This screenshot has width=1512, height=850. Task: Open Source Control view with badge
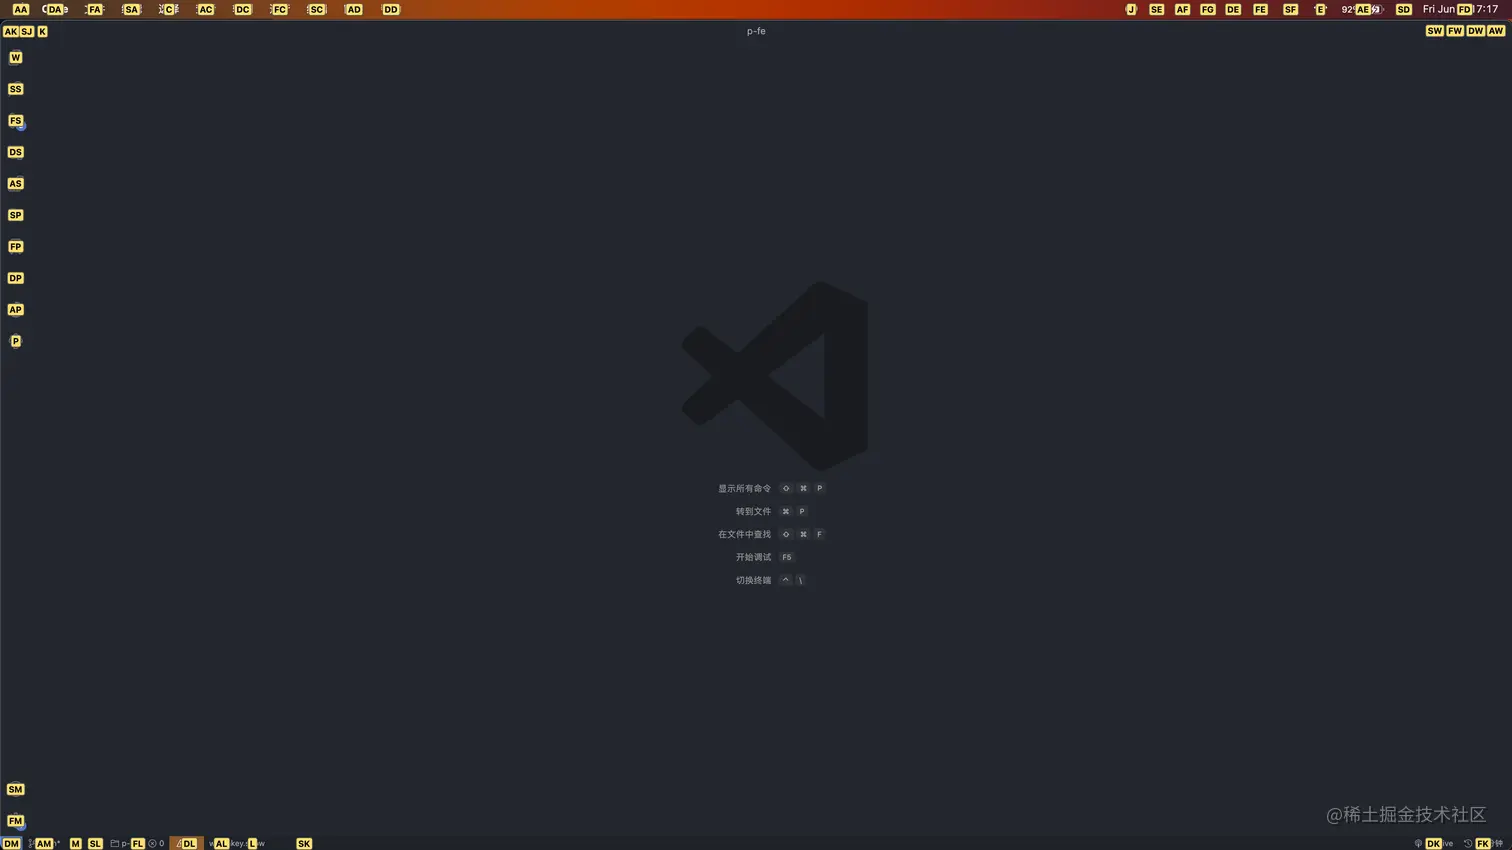click(x=15, y=121)
